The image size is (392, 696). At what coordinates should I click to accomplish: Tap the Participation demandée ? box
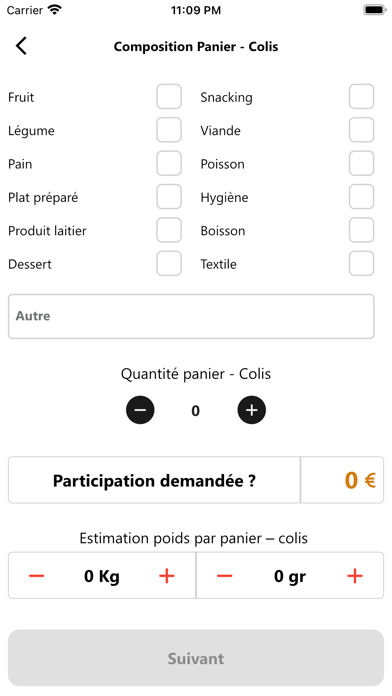point(154,480)
